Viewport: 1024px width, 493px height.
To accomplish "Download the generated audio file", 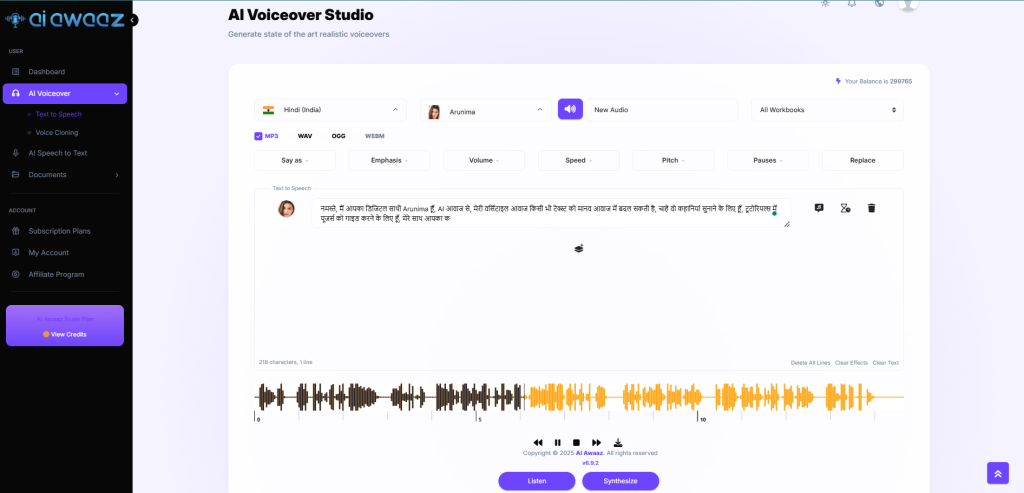I will [618, 442].
